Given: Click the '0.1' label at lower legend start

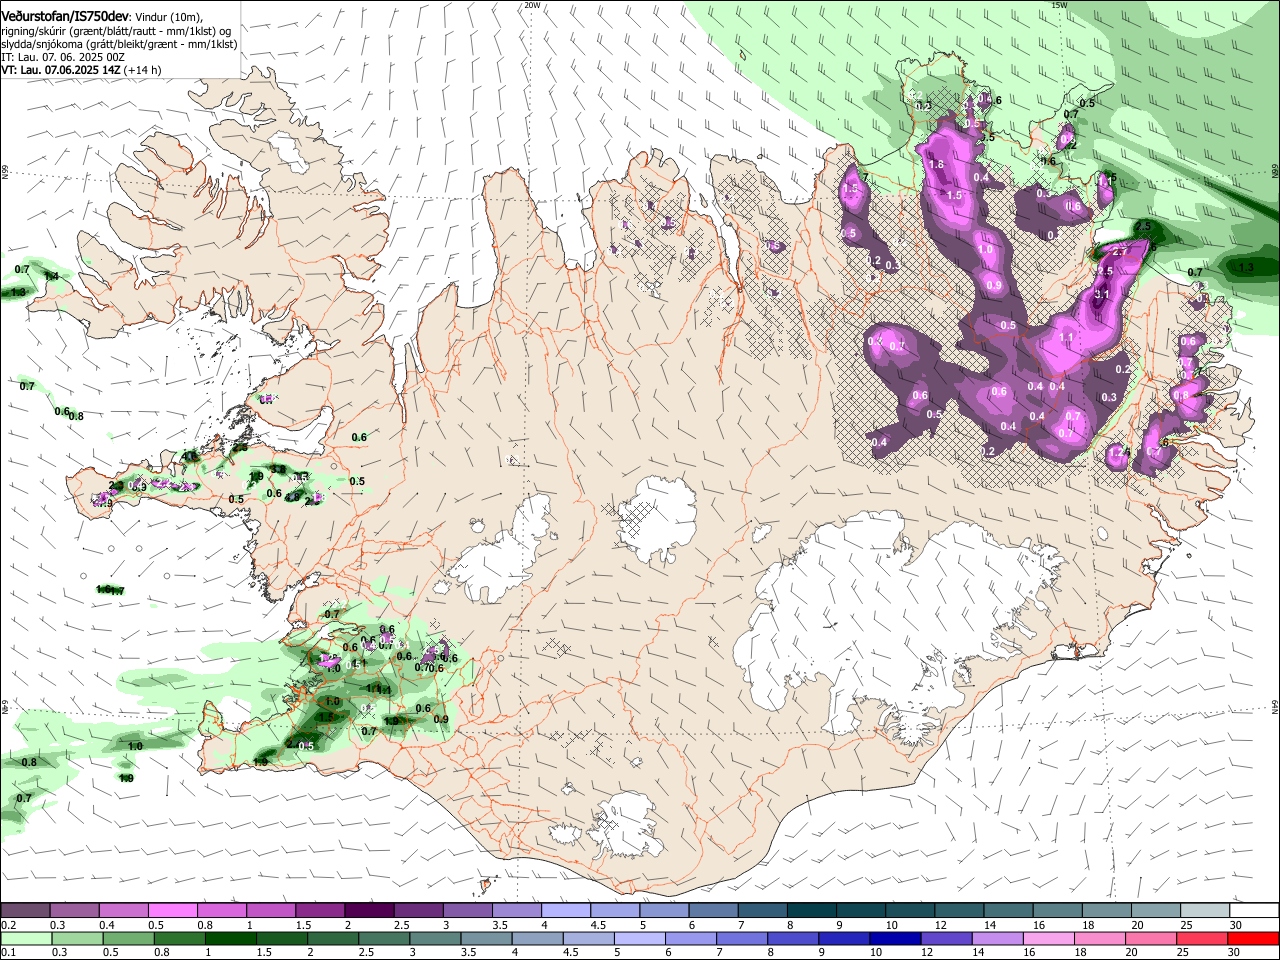Looking at the screenshot, I should [x=8, y=952].
